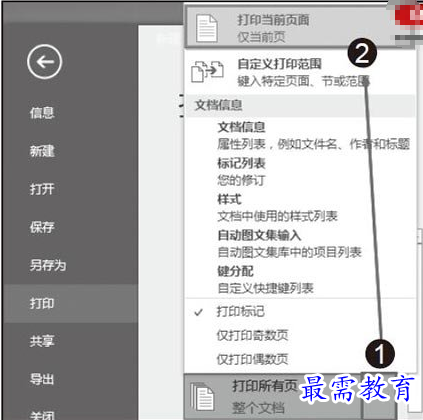The height and width of the screenshot is (420, 423).
Task: Open the 新建 backstage tab
Action: click(42, 151)
